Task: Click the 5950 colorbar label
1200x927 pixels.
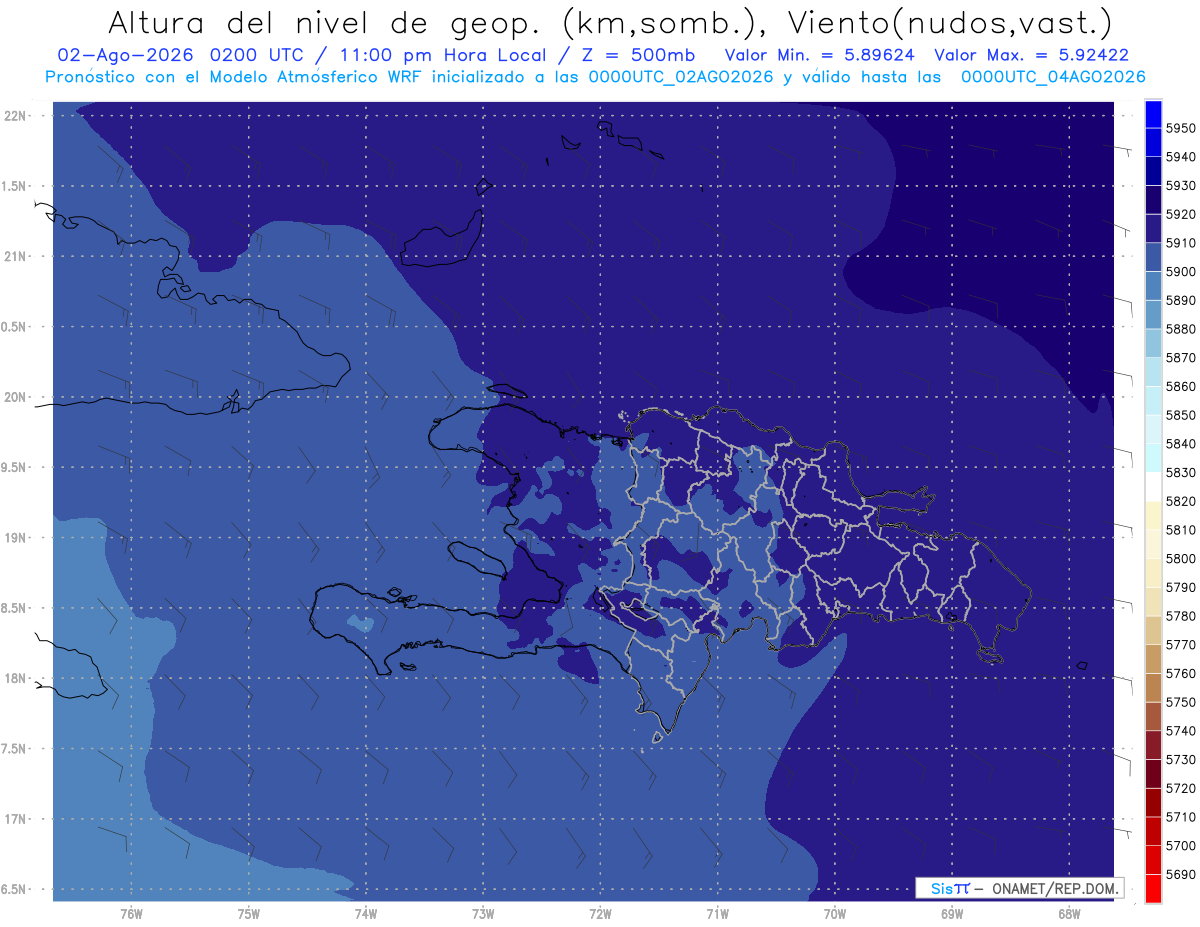Action: (x=1181, y=128)
